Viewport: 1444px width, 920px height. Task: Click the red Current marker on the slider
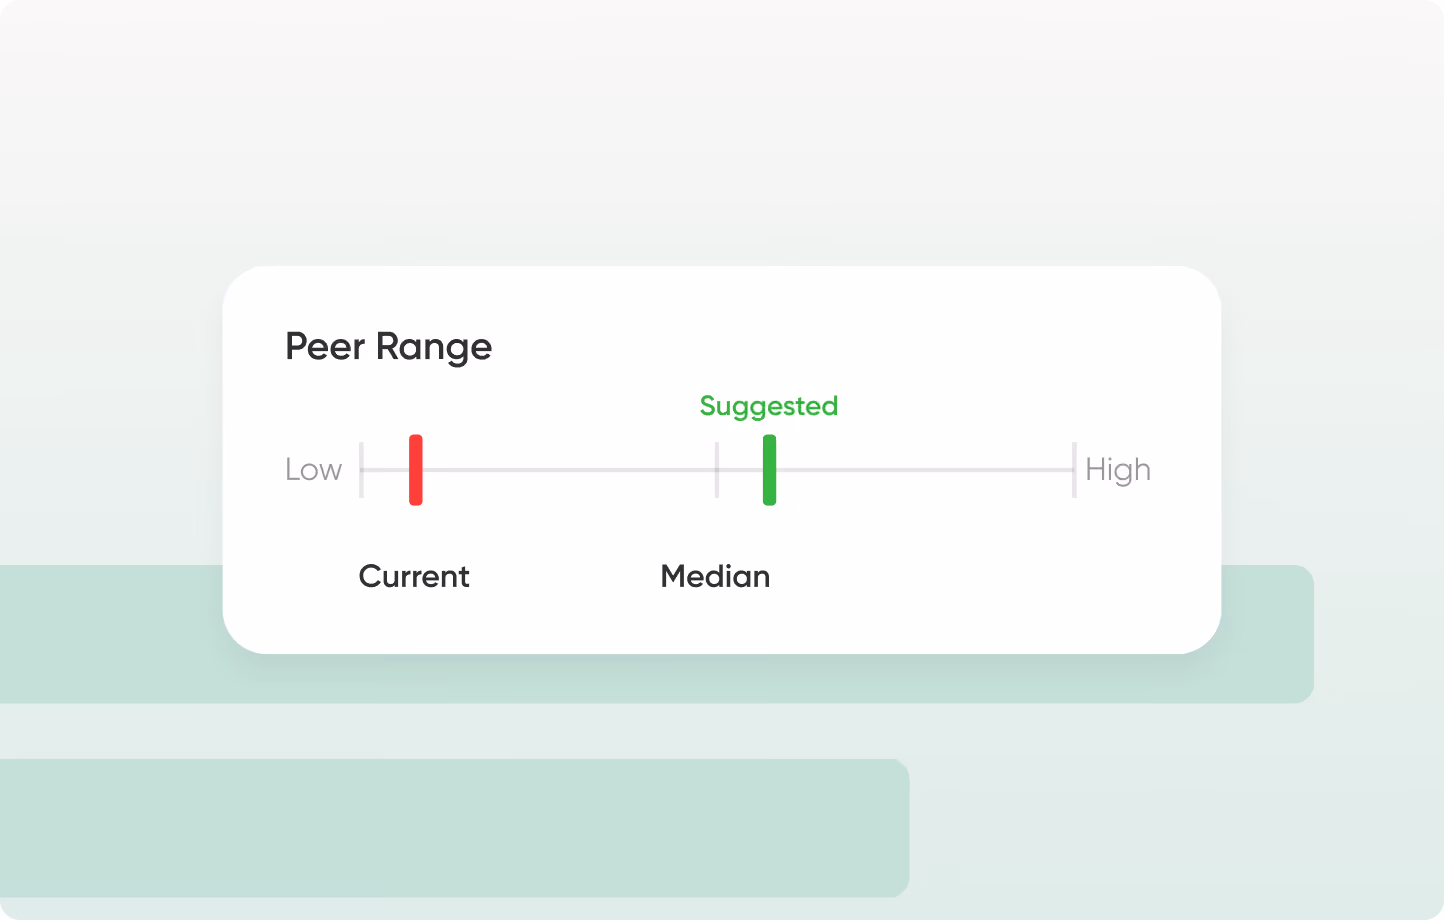(416, 470)
